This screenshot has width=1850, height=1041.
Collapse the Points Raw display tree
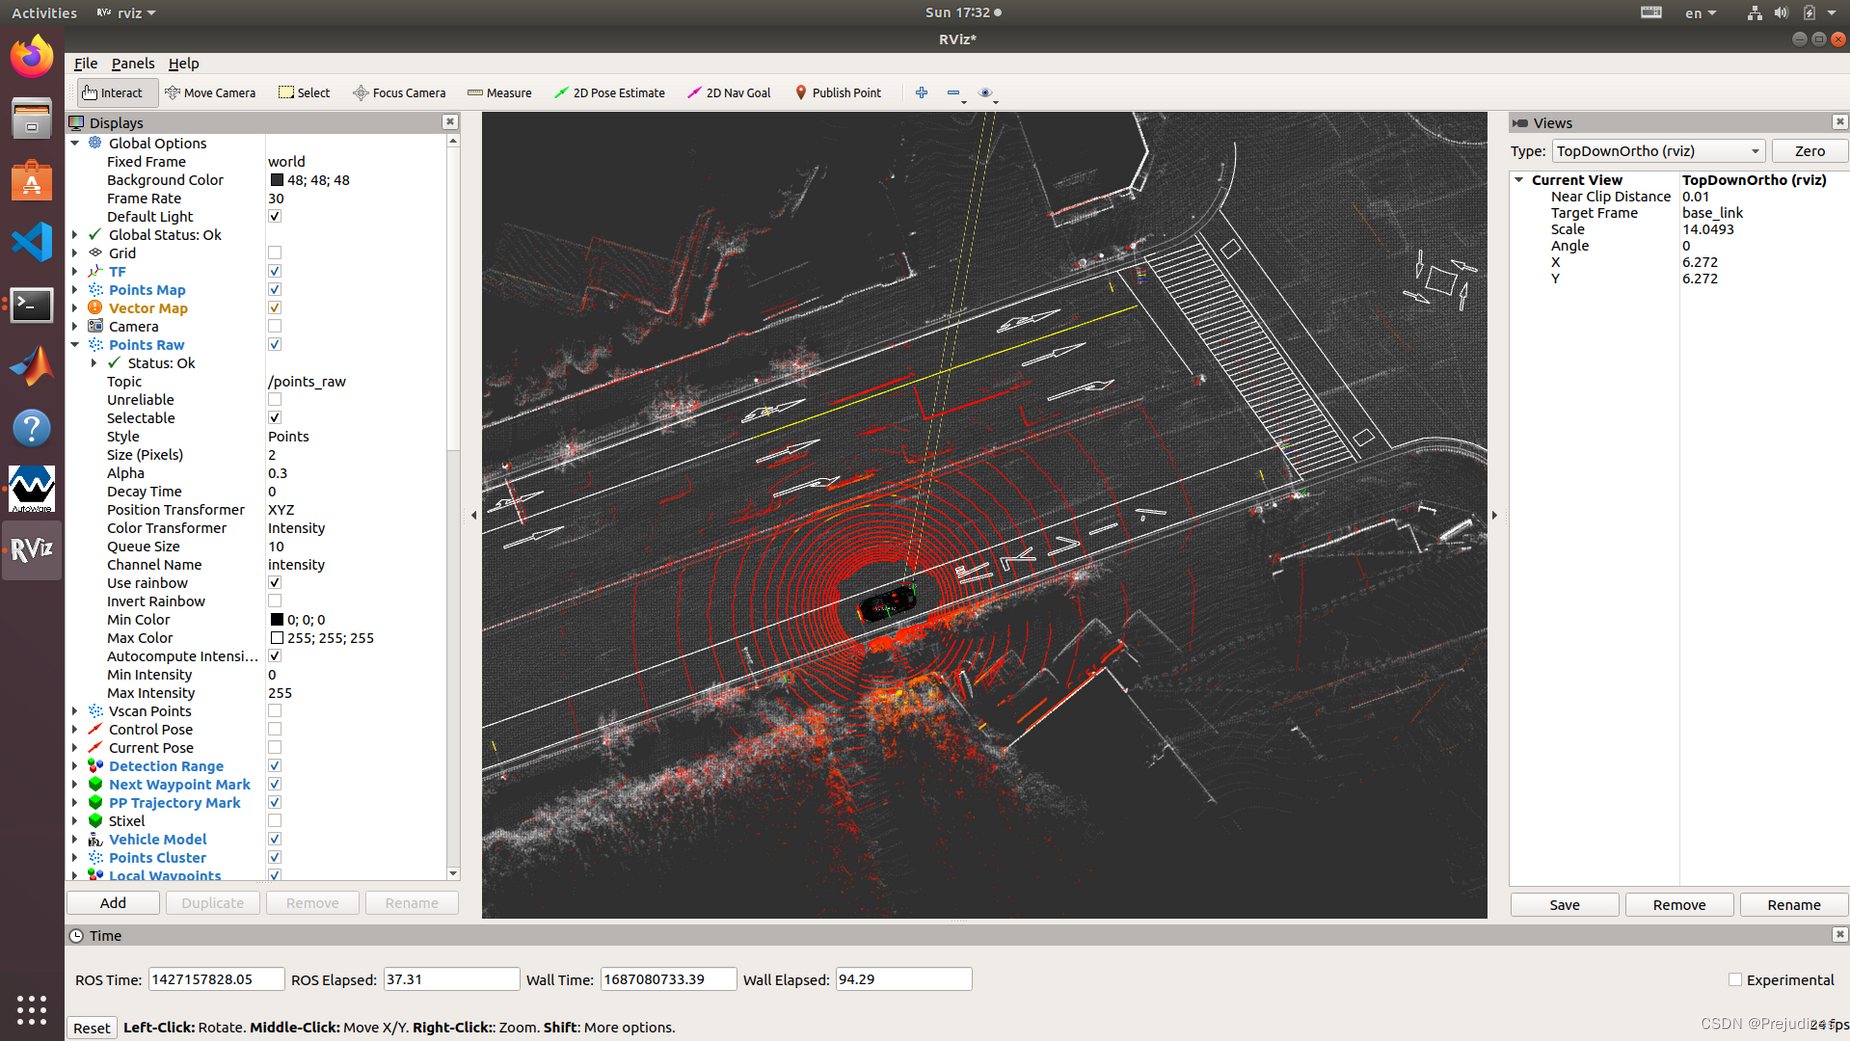(75, 344)
